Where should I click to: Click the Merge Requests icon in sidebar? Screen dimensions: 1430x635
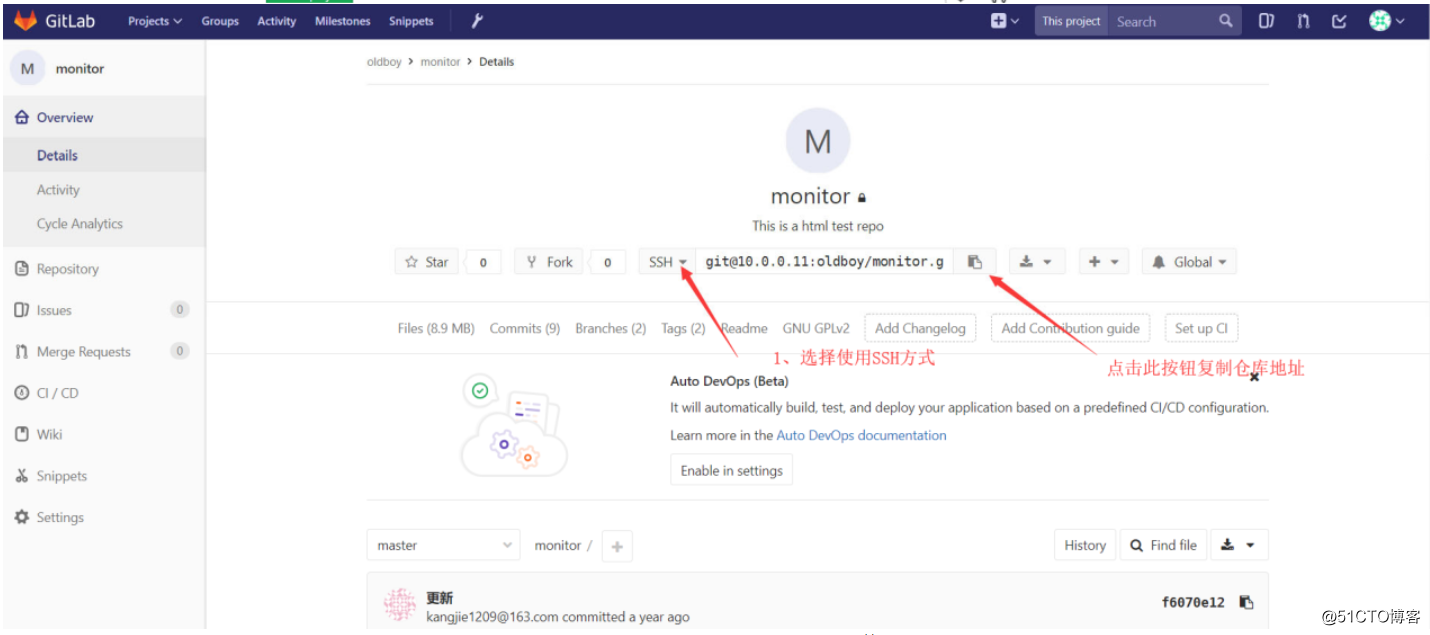click(x=22, y=351)
